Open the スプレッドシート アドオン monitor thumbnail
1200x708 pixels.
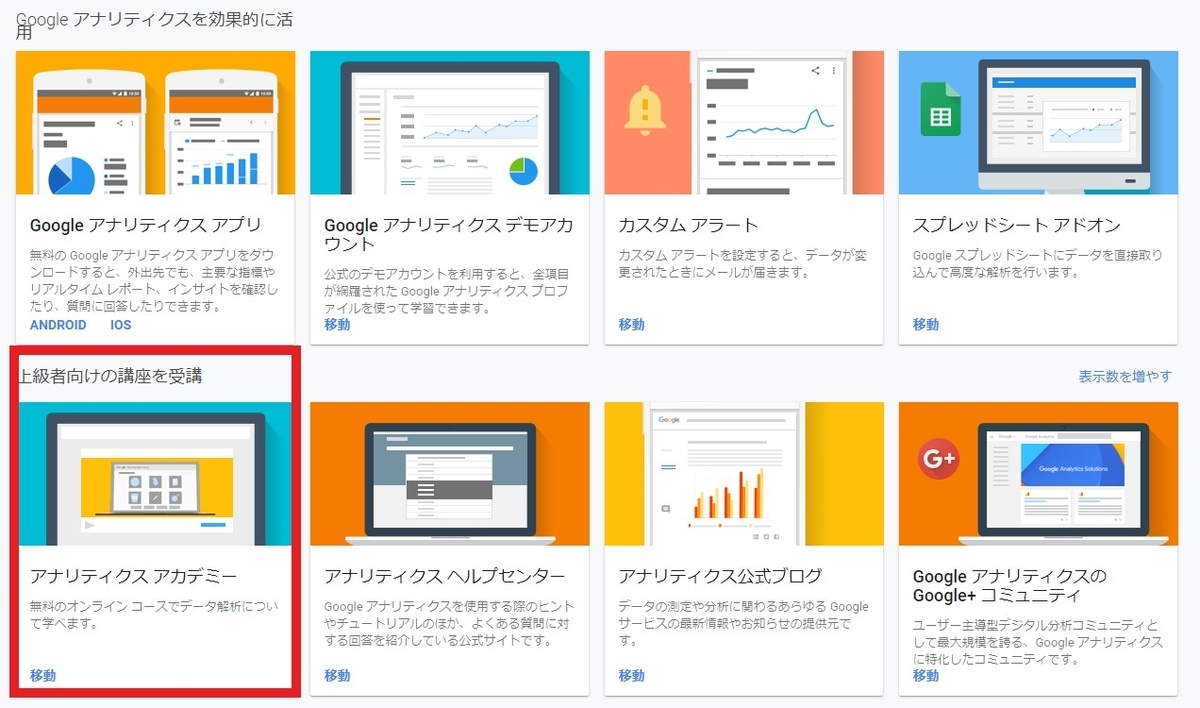click(x=1038, y=122)
